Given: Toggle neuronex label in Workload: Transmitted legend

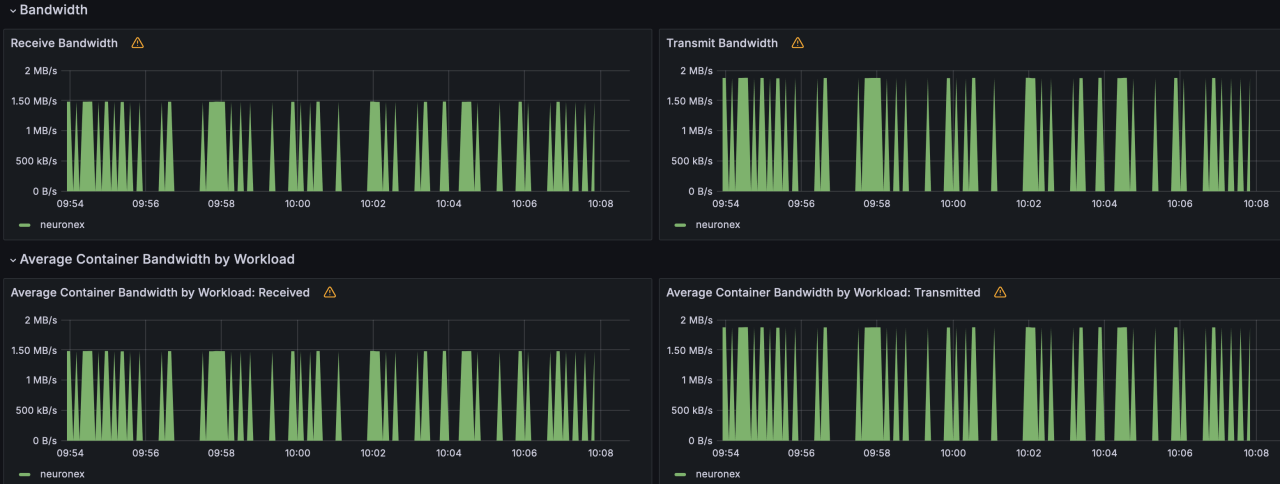Looking at the screenshot, I should coord(718,475).
